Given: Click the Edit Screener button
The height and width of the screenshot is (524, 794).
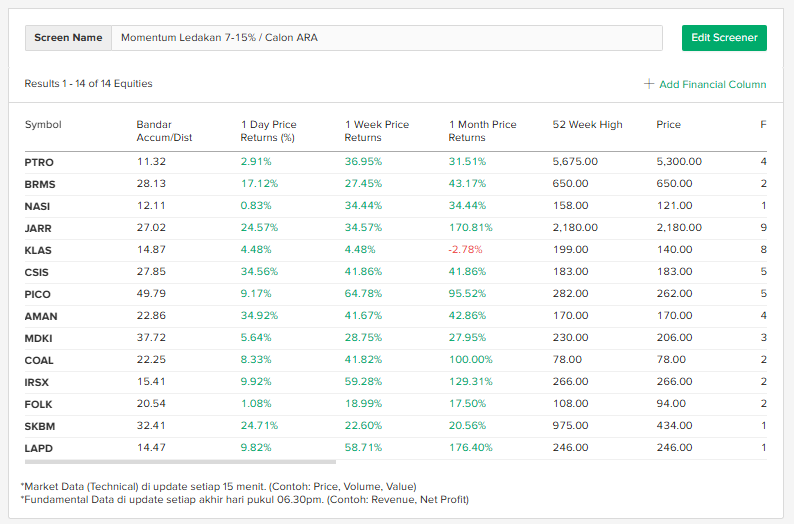Looking at the screenshot, I should click(x=724, y=38).
